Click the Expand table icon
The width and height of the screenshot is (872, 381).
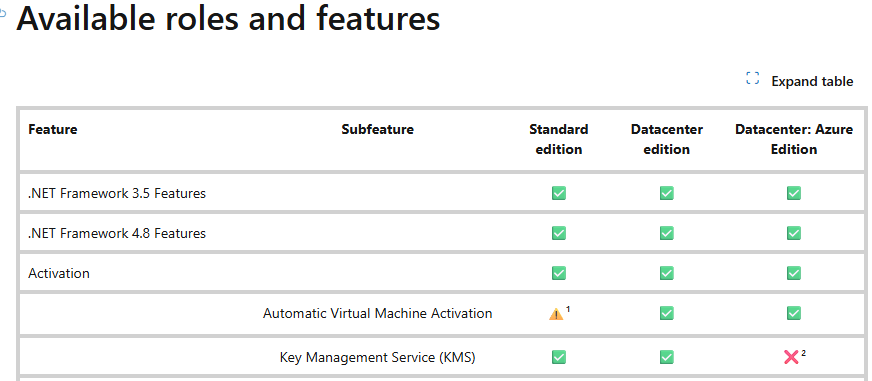pos(752,78)
